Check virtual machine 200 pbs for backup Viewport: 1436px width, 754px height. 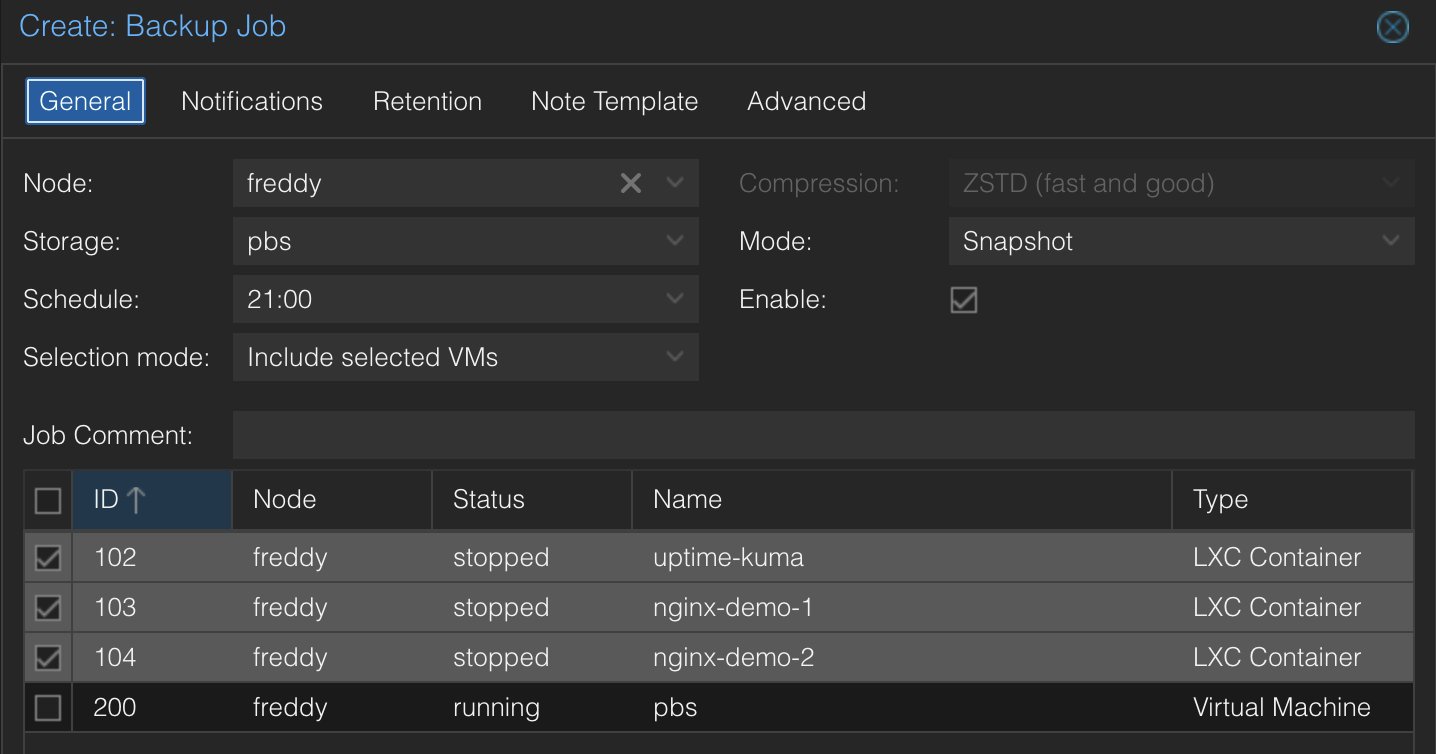pyautogui.click(x=47, y=707)
